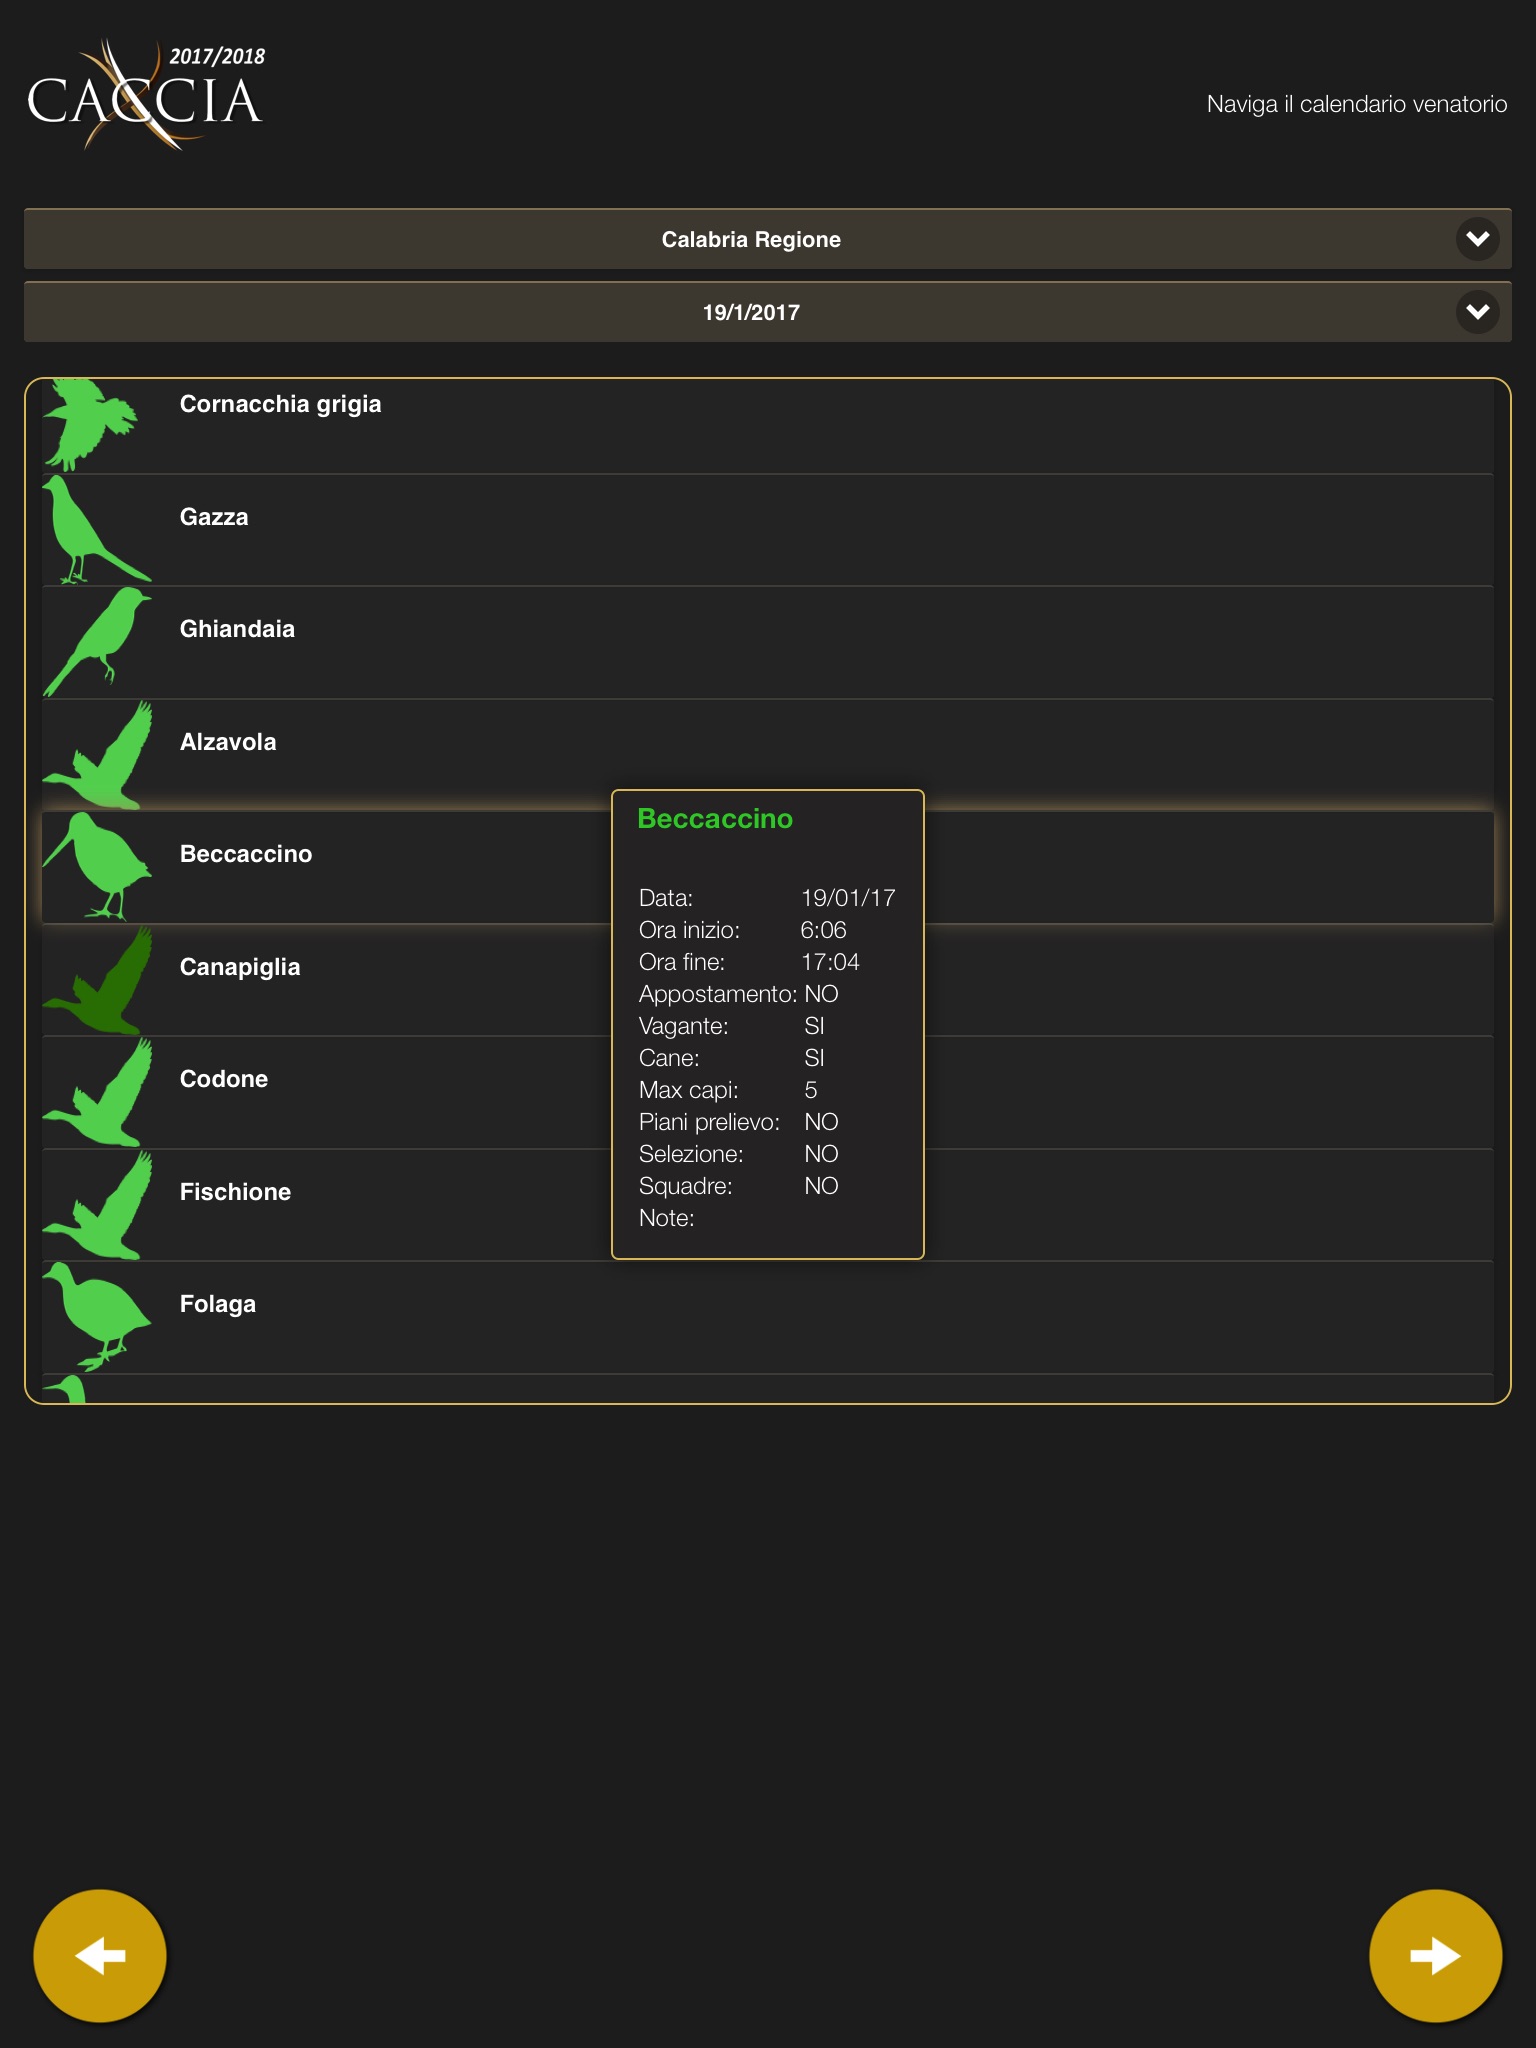This screenshot has width=1536, height=2048.
Task: Select the Cornacchia grigia species name
Action: pos(280,404)
